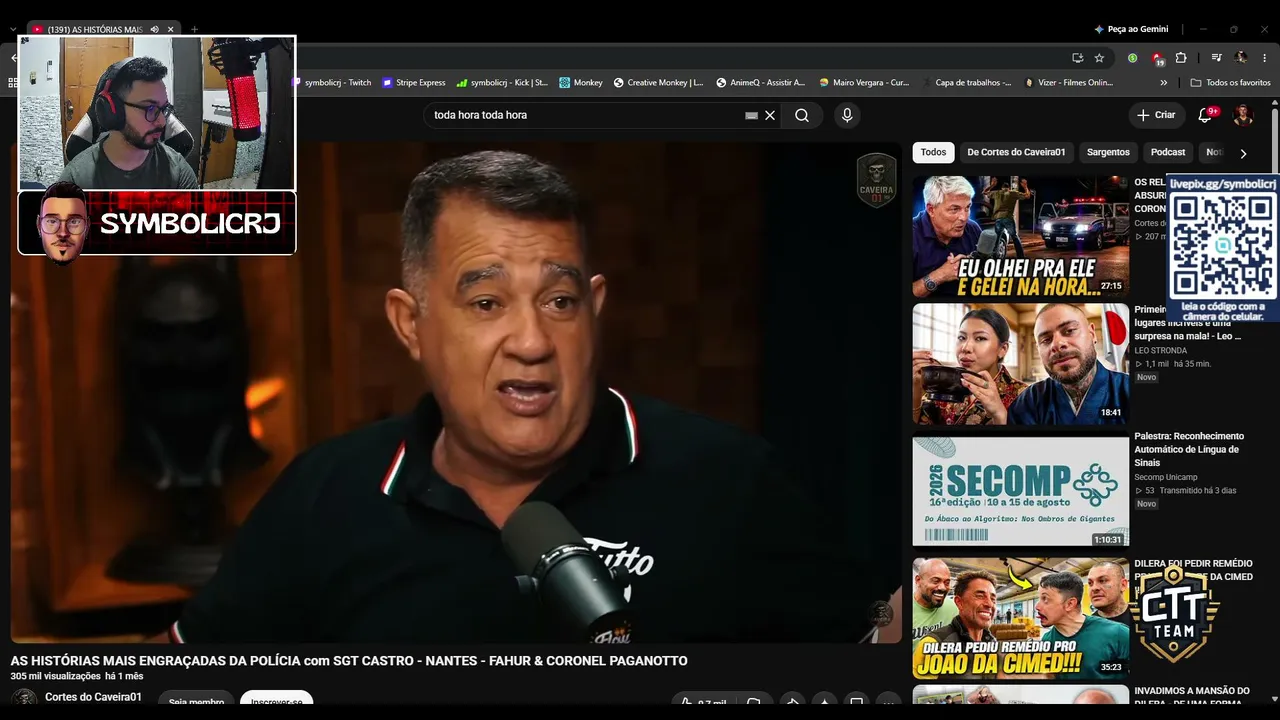
Task: Open the red extension with badge 19
Action: [1157, 58]
